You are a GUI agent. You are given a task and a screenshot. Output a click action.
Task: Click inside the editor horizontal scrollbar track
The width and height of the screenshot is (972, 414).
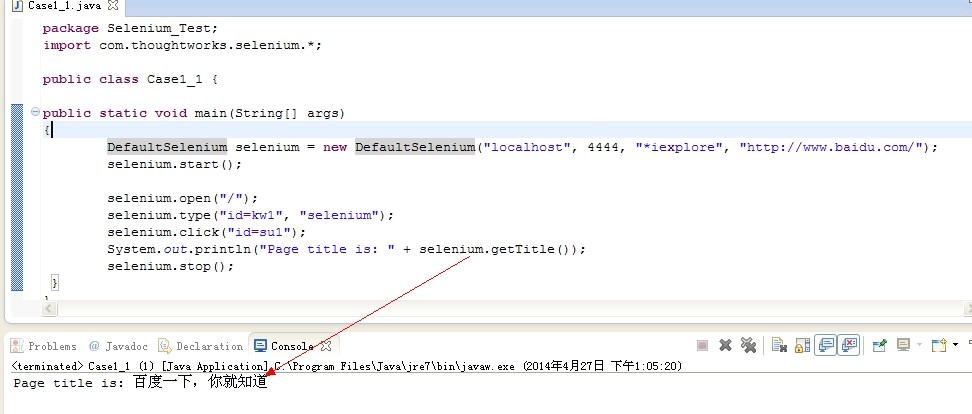coord(510,308)
